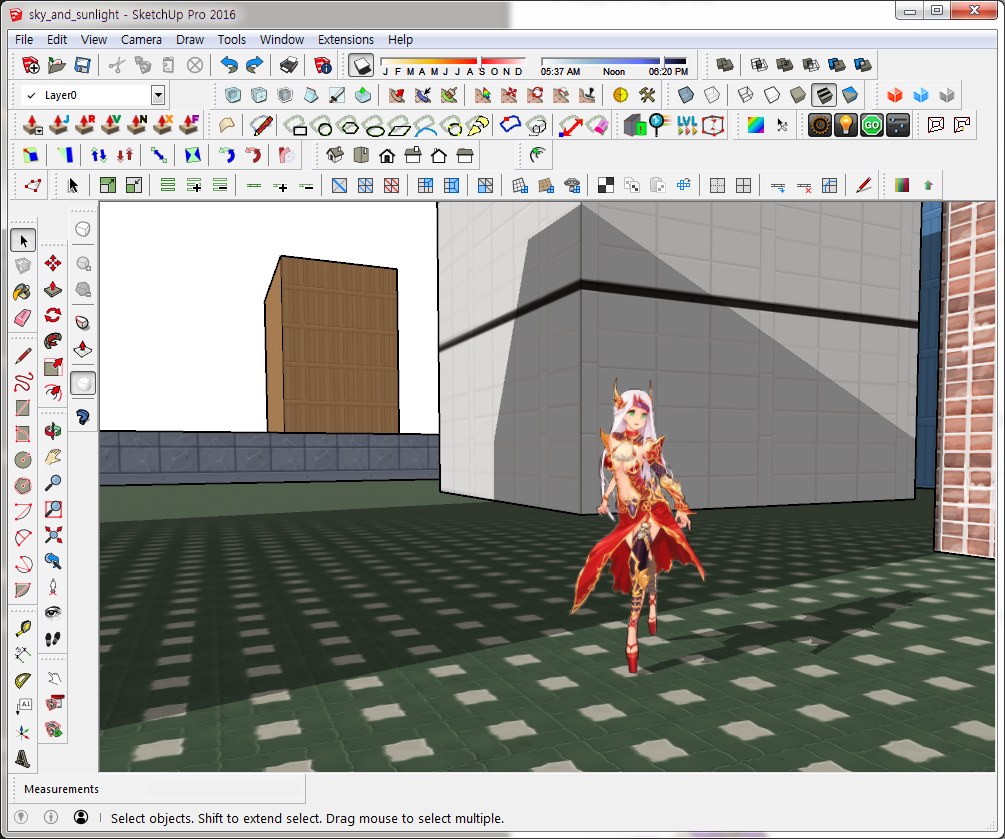The width and height of the screenshot is (1005, 839).
Task: Open the File menu
Action: 24,40
